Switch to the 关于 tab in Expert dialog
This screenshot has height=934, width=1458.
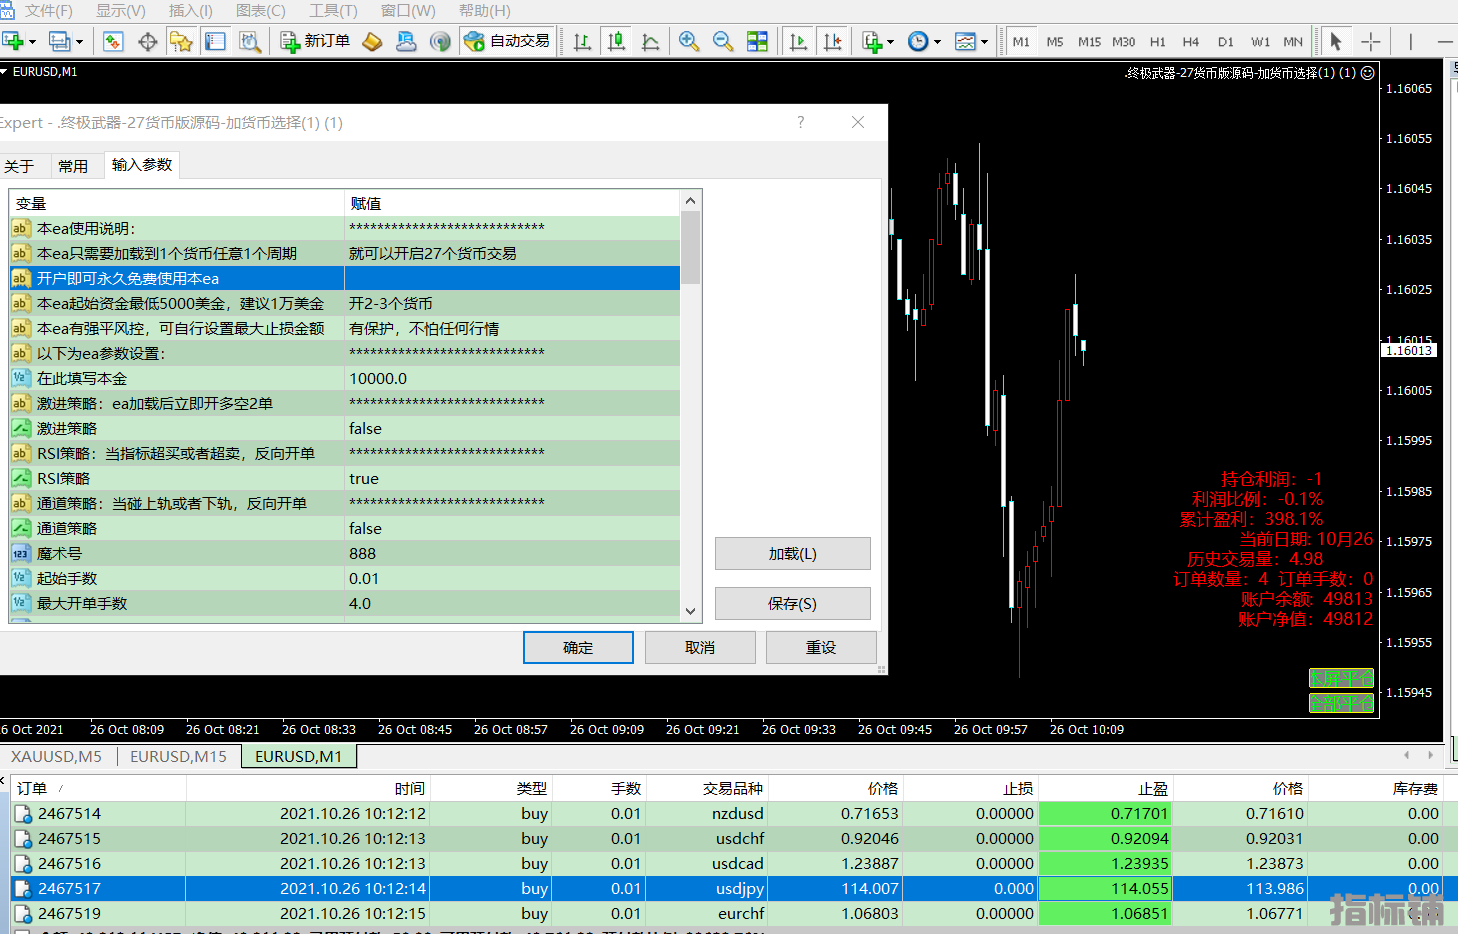coord(19,166)
